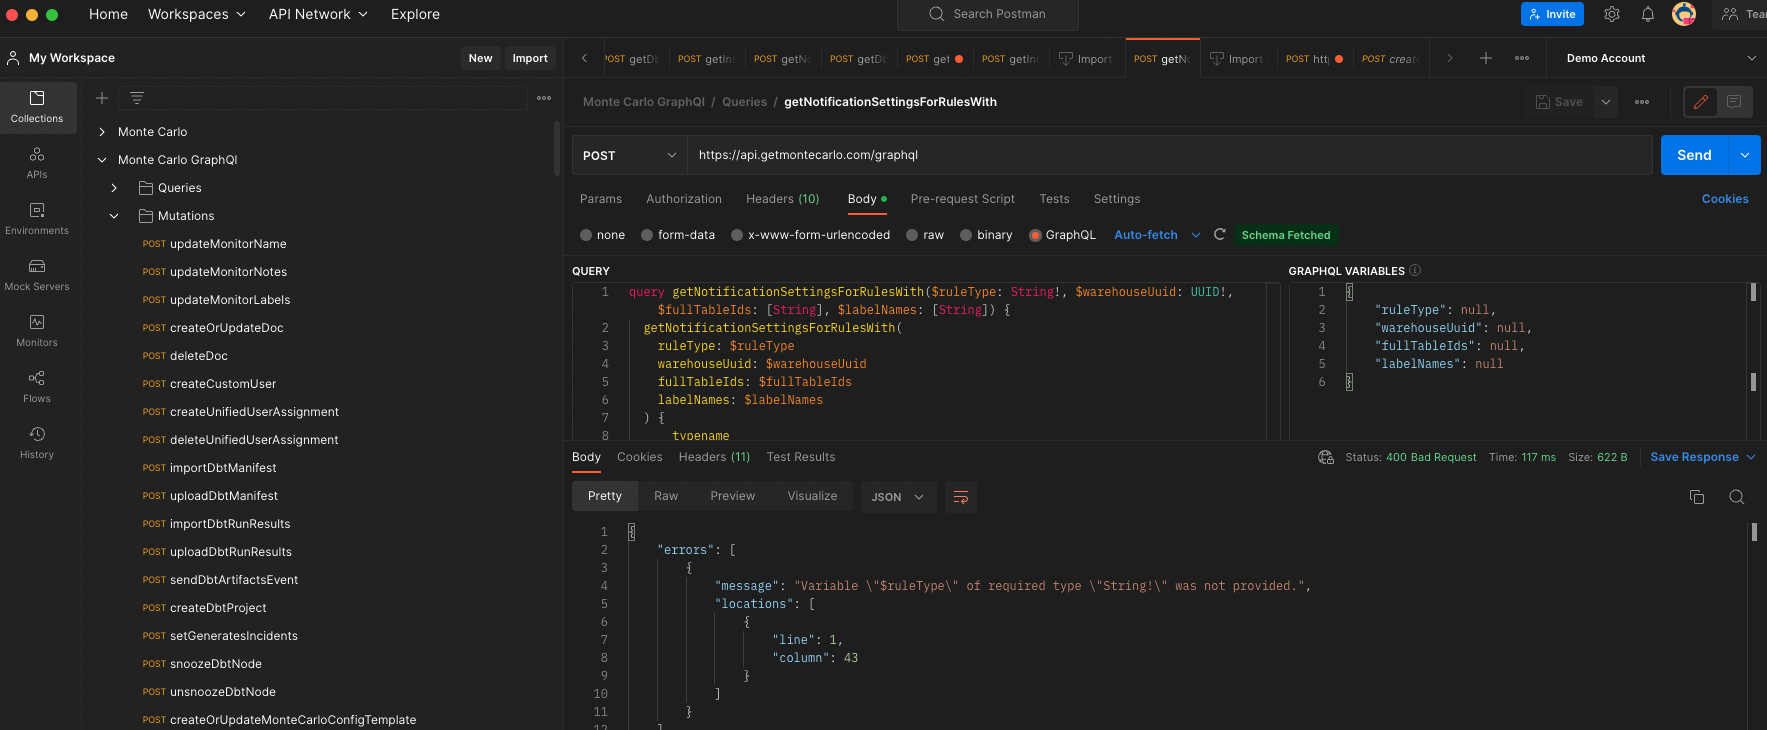Open the API Network menu
The image size is (1767, 730).
tap(318, 14)
